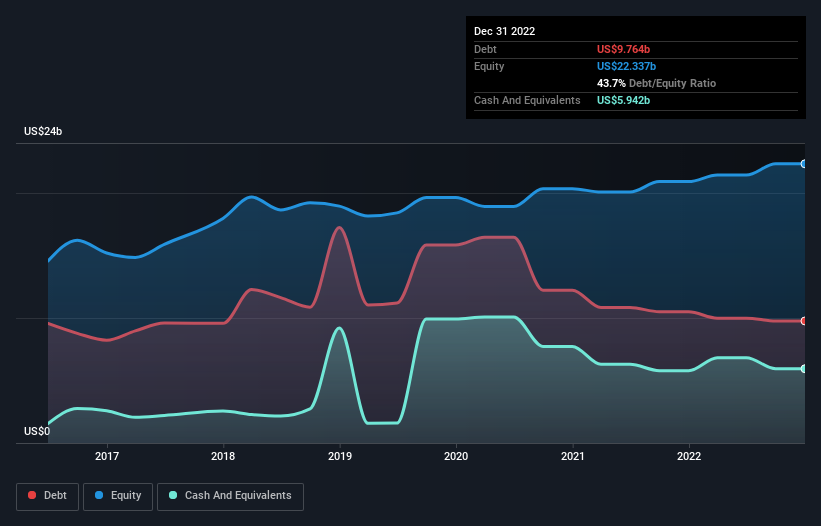Click the 2021 x-axis label

(573, 456)
